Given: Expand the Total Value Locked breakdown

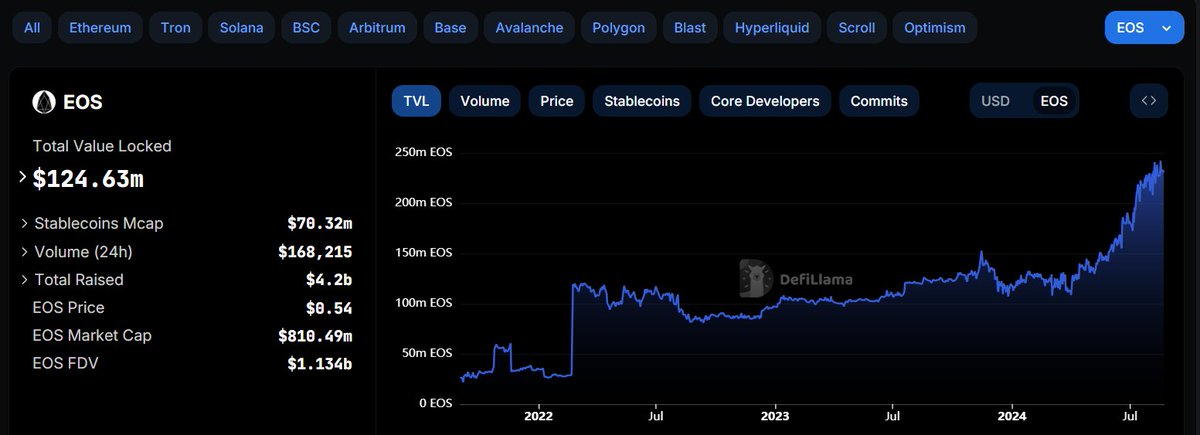Looking at the screenshot, I should pyautogui.click(x=23, y=178).
